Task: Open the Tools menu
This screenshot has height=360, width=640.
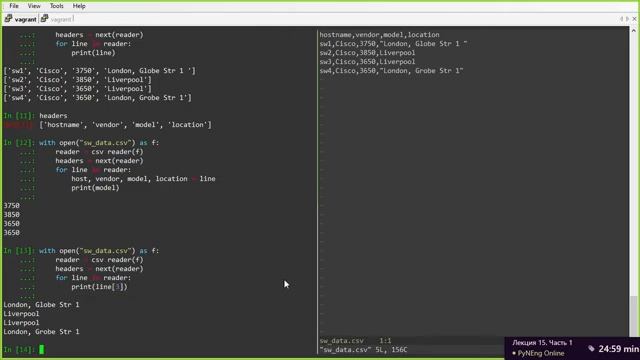Action: (x=56, y=6)
